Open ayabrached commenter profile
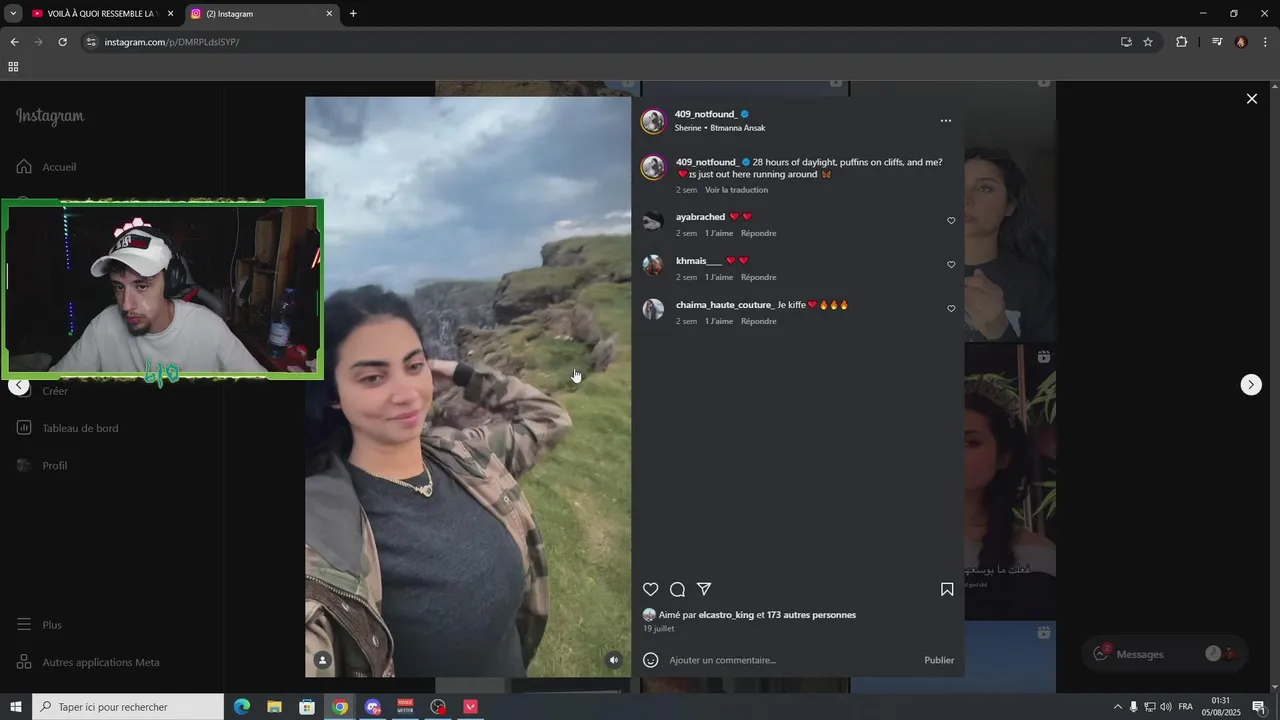This screenshot has width=1280, height=720. tap(700, 217)
